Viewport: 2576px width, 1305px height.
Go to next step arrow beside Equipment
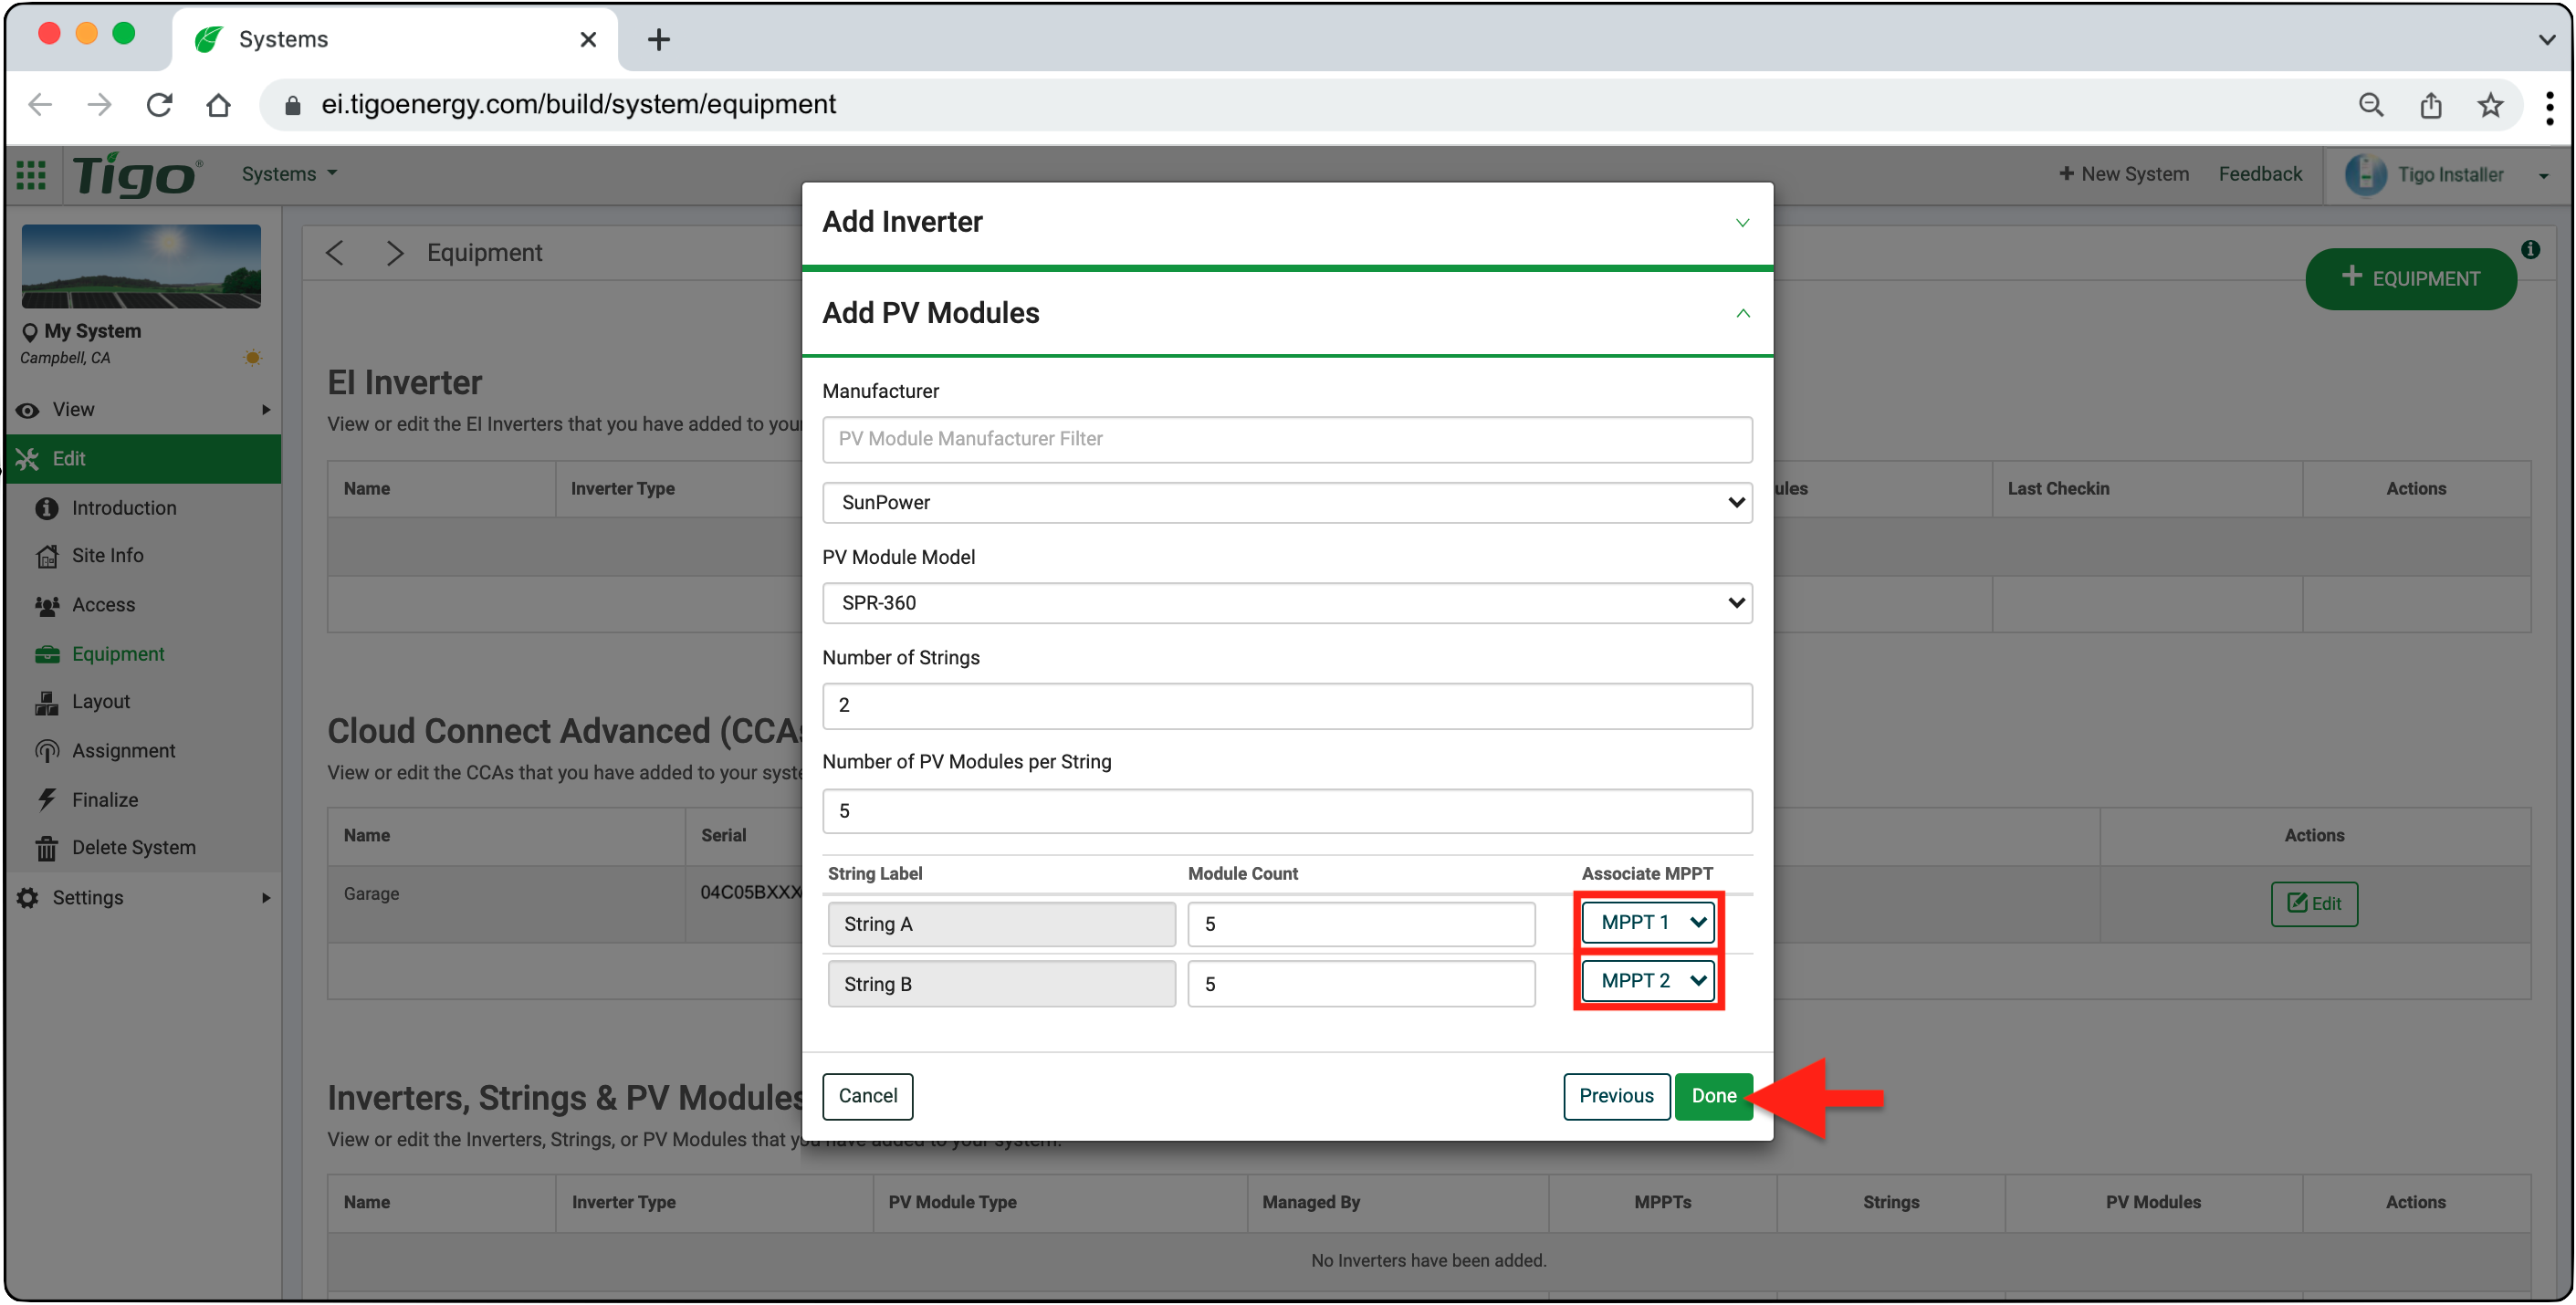click(x=395, y=253)
